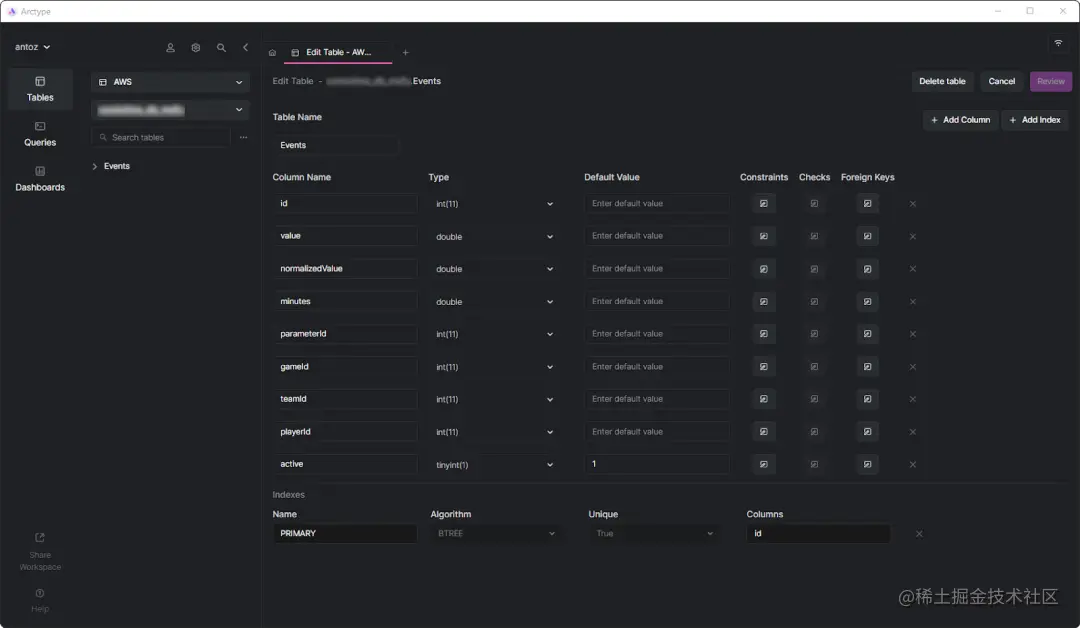Open checks for the normalizedValue column

(814, 269)
